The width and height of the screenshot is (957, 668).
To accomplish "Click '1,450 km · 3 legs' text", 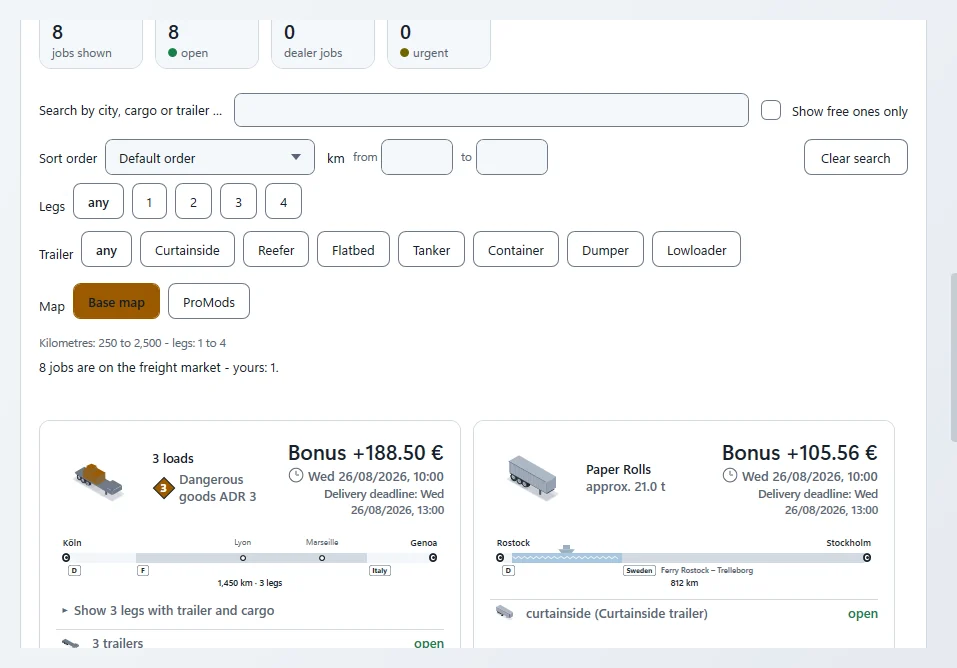I will (x=250, y=583).
